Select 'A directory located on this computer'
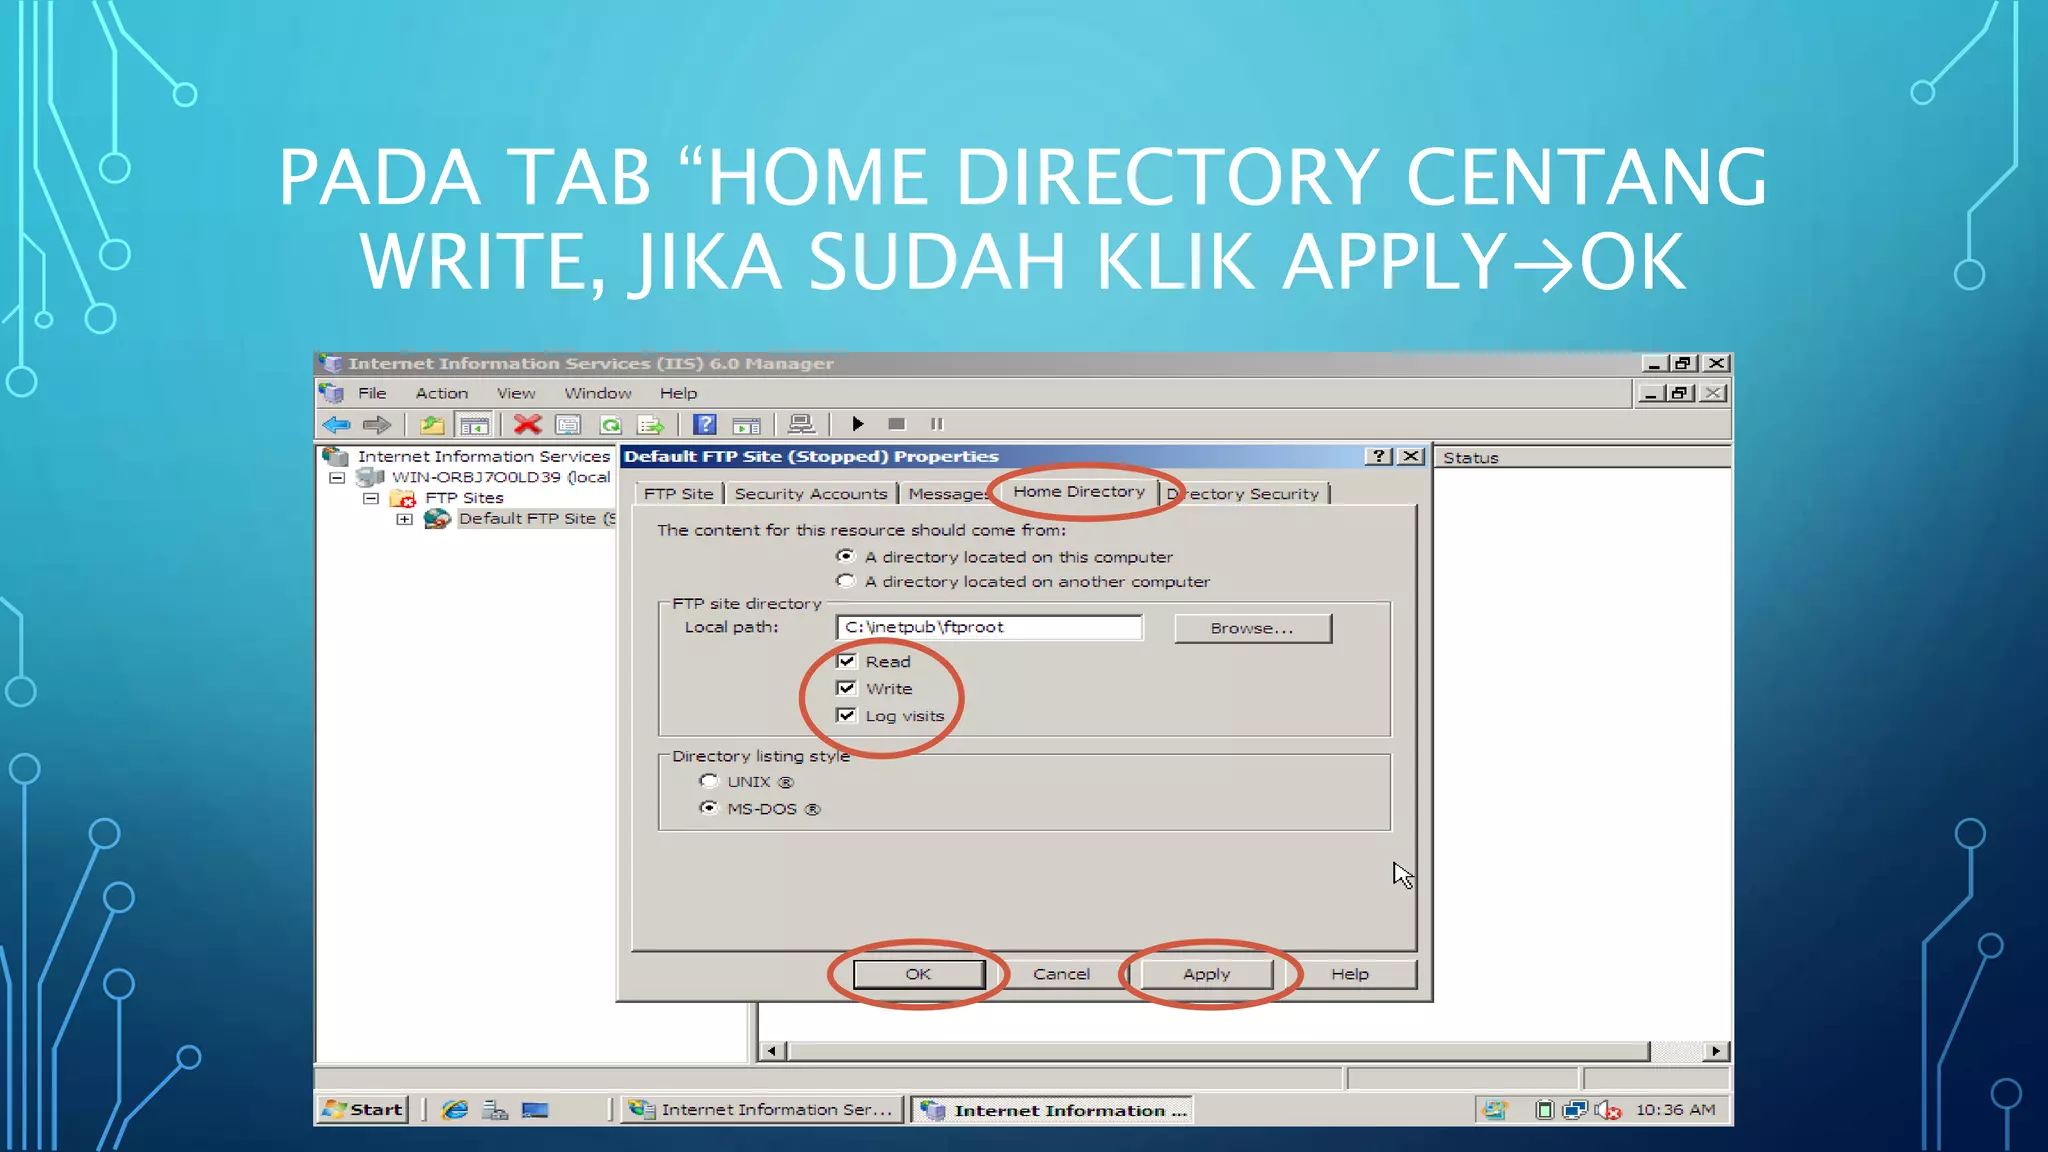The height and width of the screenshot is (1152, 2048). click(846, 556)
